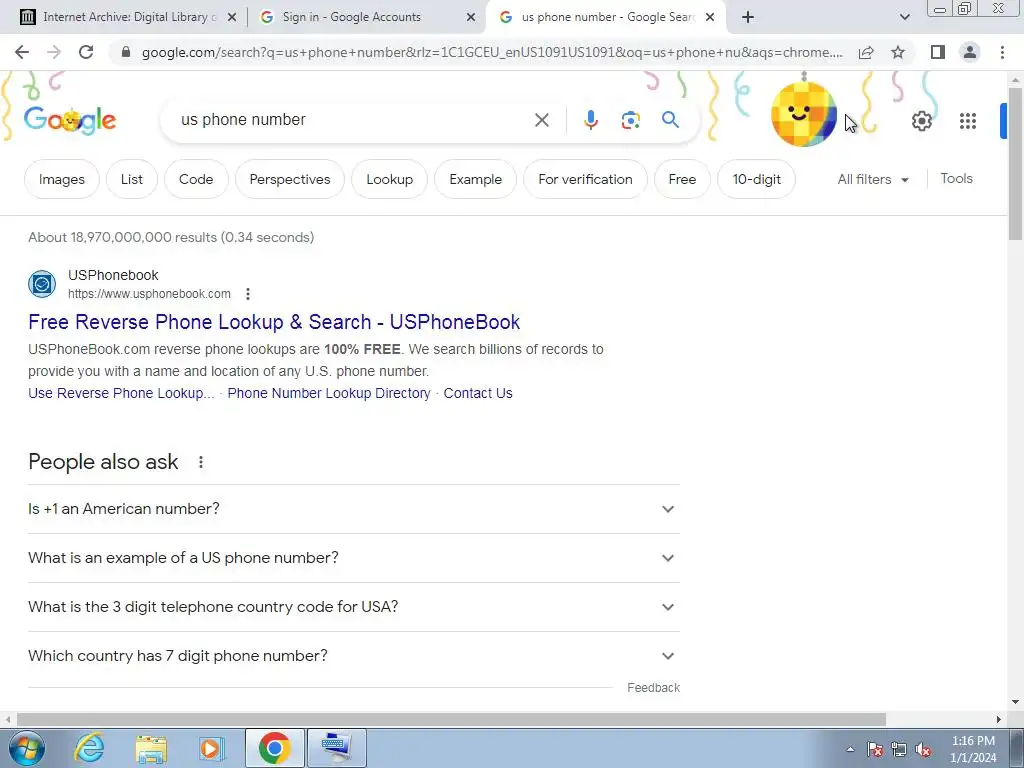
Task: Click the Action Center flag icon
Action: pos(875,750)
